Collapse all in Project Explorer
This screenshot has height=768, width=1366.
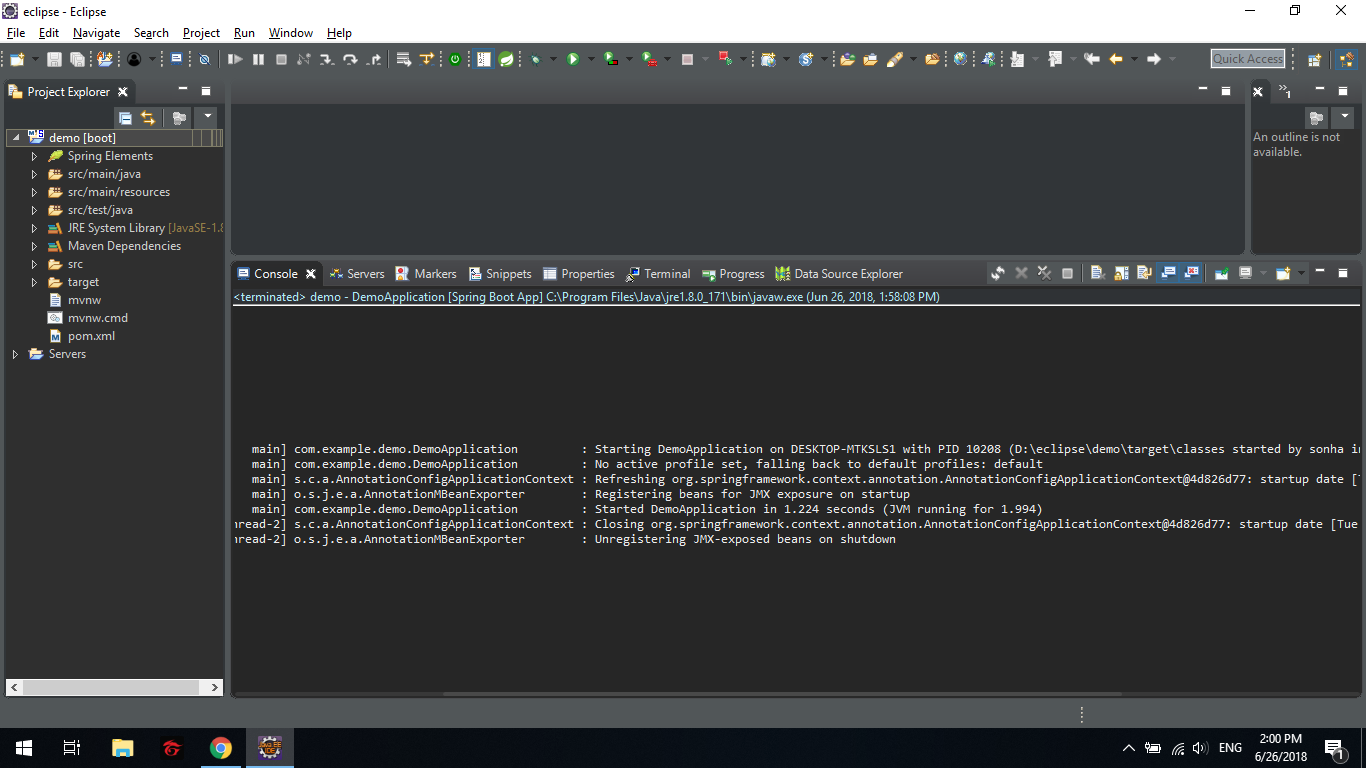pyautogui.click(x=125, y=118)
